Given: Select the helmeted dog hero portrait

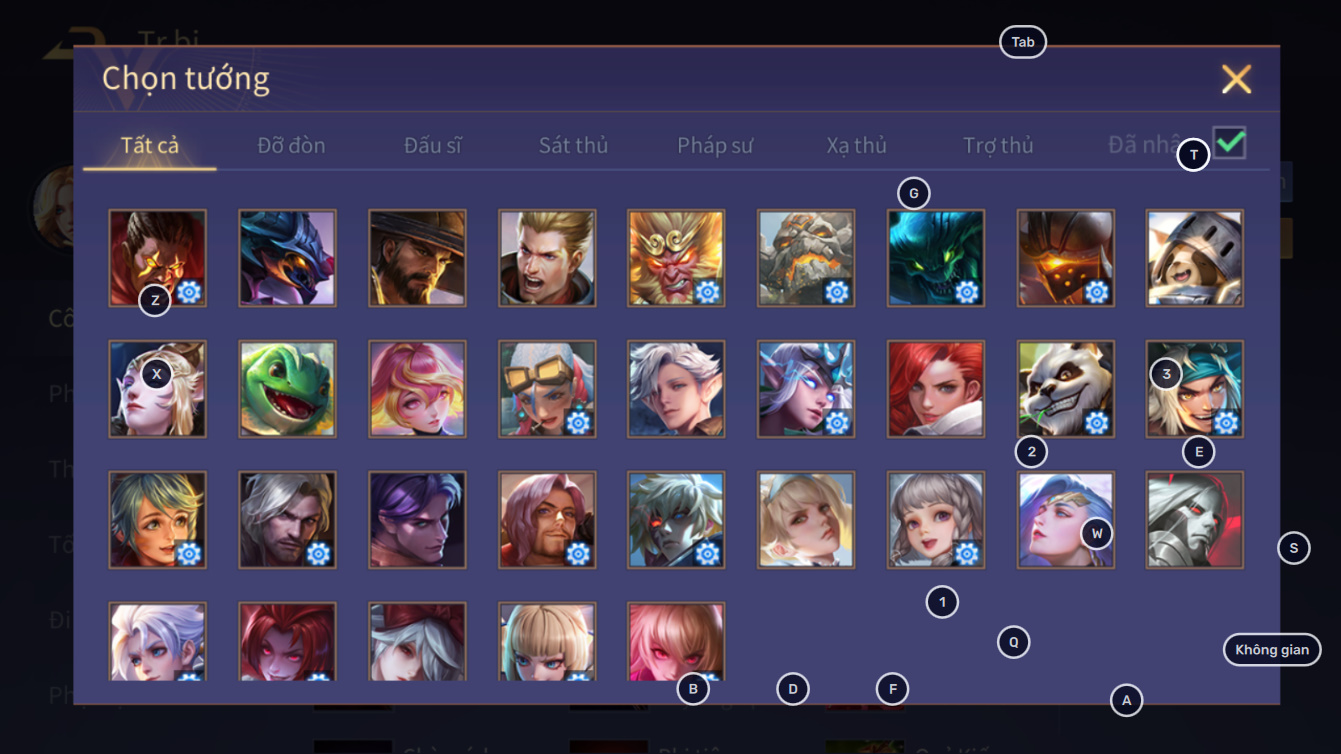Looking at the screenshot, I should tap(1195, 258).
